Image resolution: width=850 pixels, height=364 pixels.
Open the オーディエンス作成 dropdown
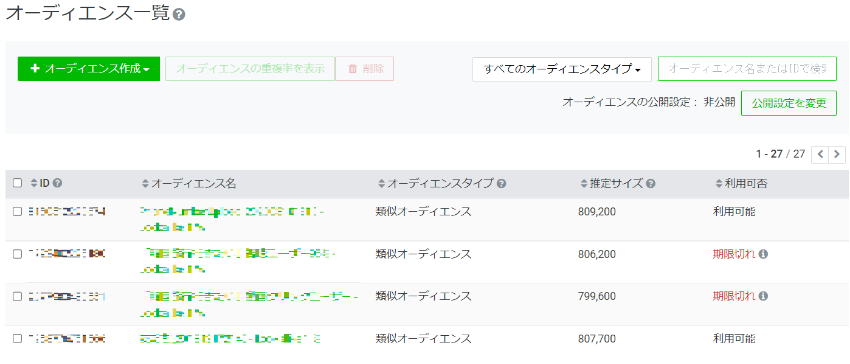click(x=89, y=69)
